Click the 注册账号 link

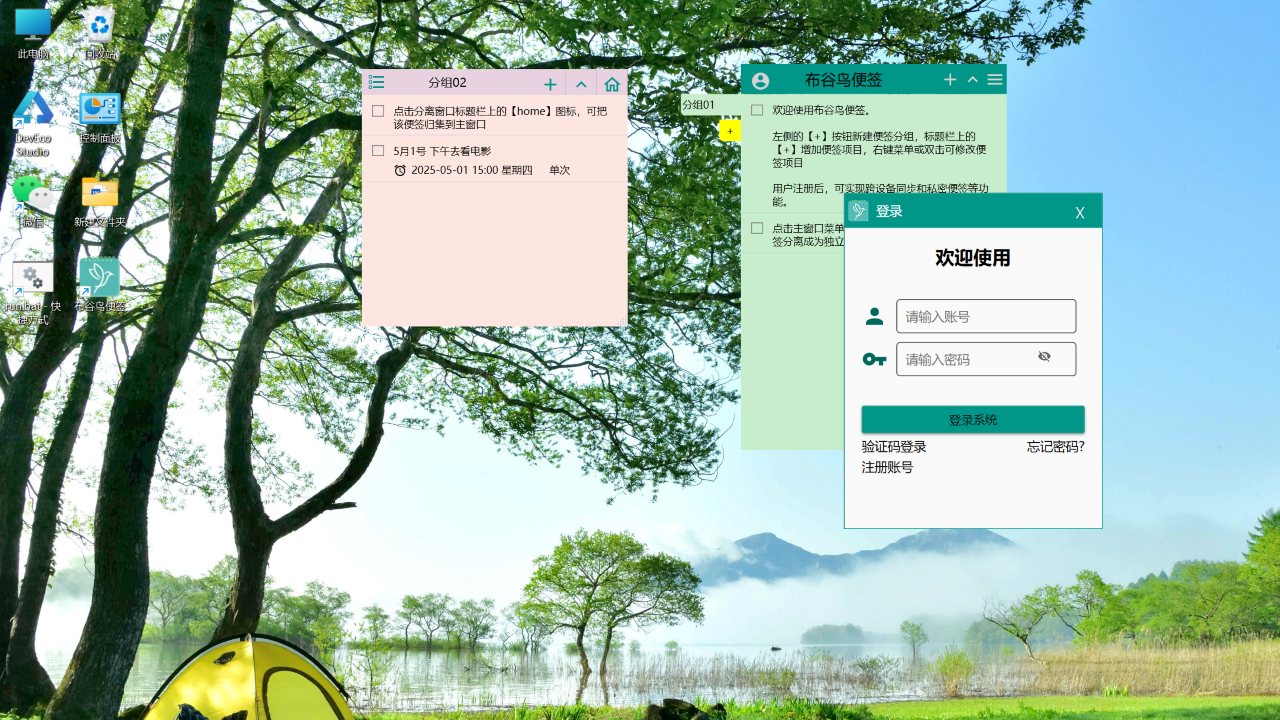(886, 466)
